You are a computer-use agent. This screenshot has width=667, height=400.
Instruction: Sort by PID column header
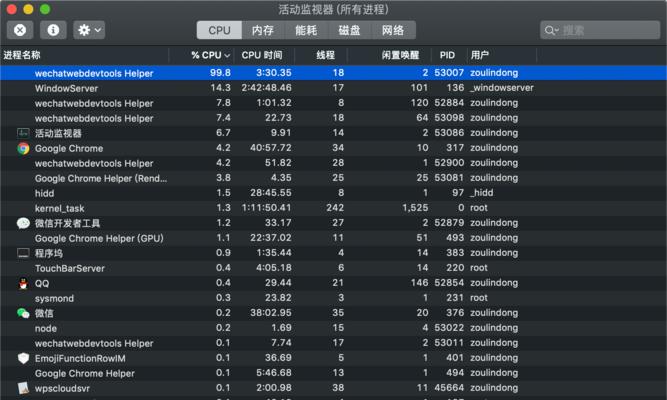click(x=447, y=55)
